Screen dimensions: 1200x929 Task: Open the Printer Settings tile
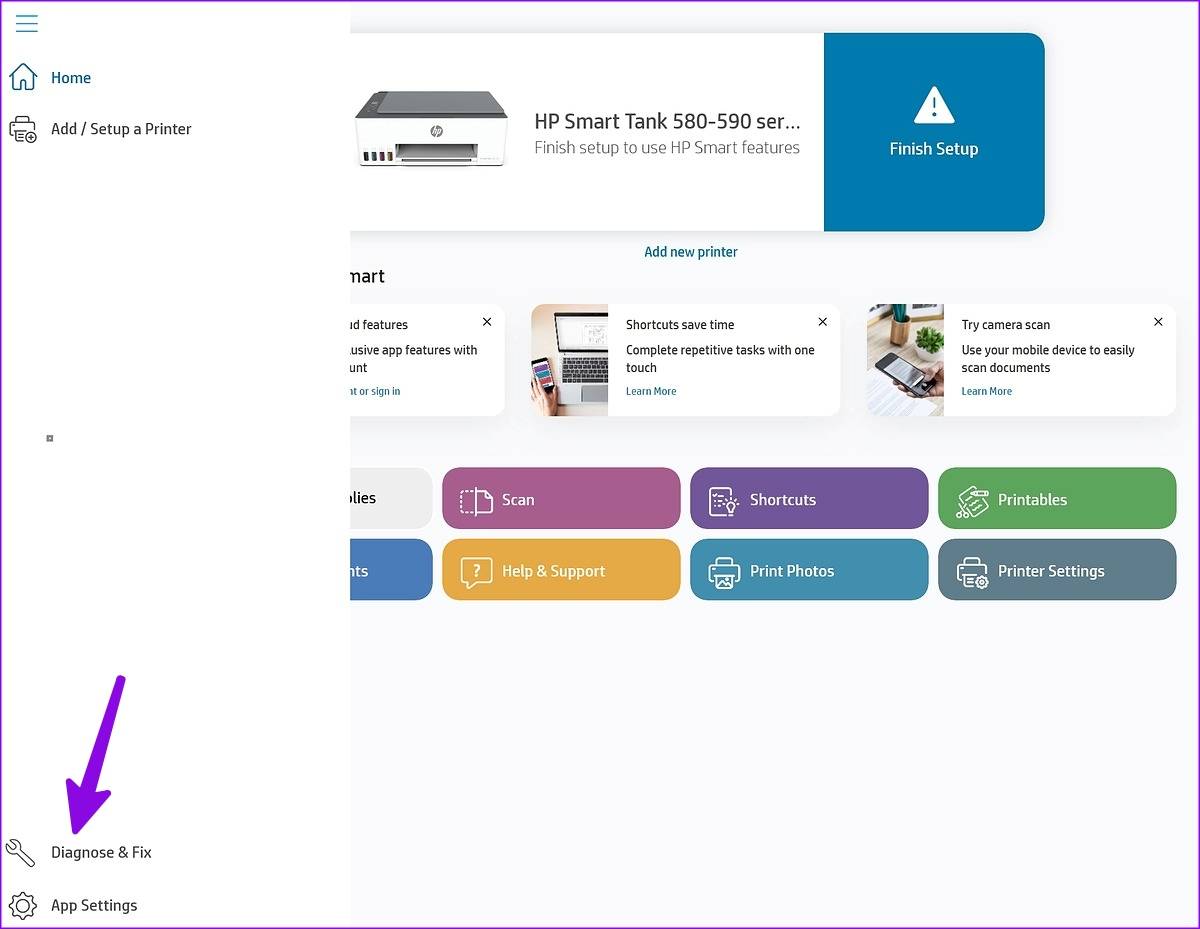[1056, 571]
